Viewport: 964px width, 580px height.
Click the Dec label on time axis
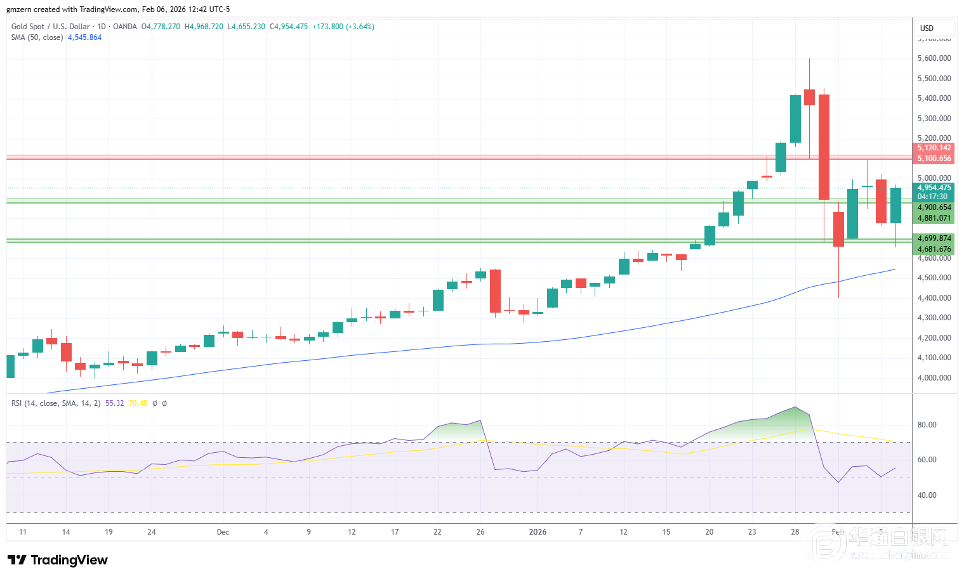pyautogui.click(x=222, y=533)
